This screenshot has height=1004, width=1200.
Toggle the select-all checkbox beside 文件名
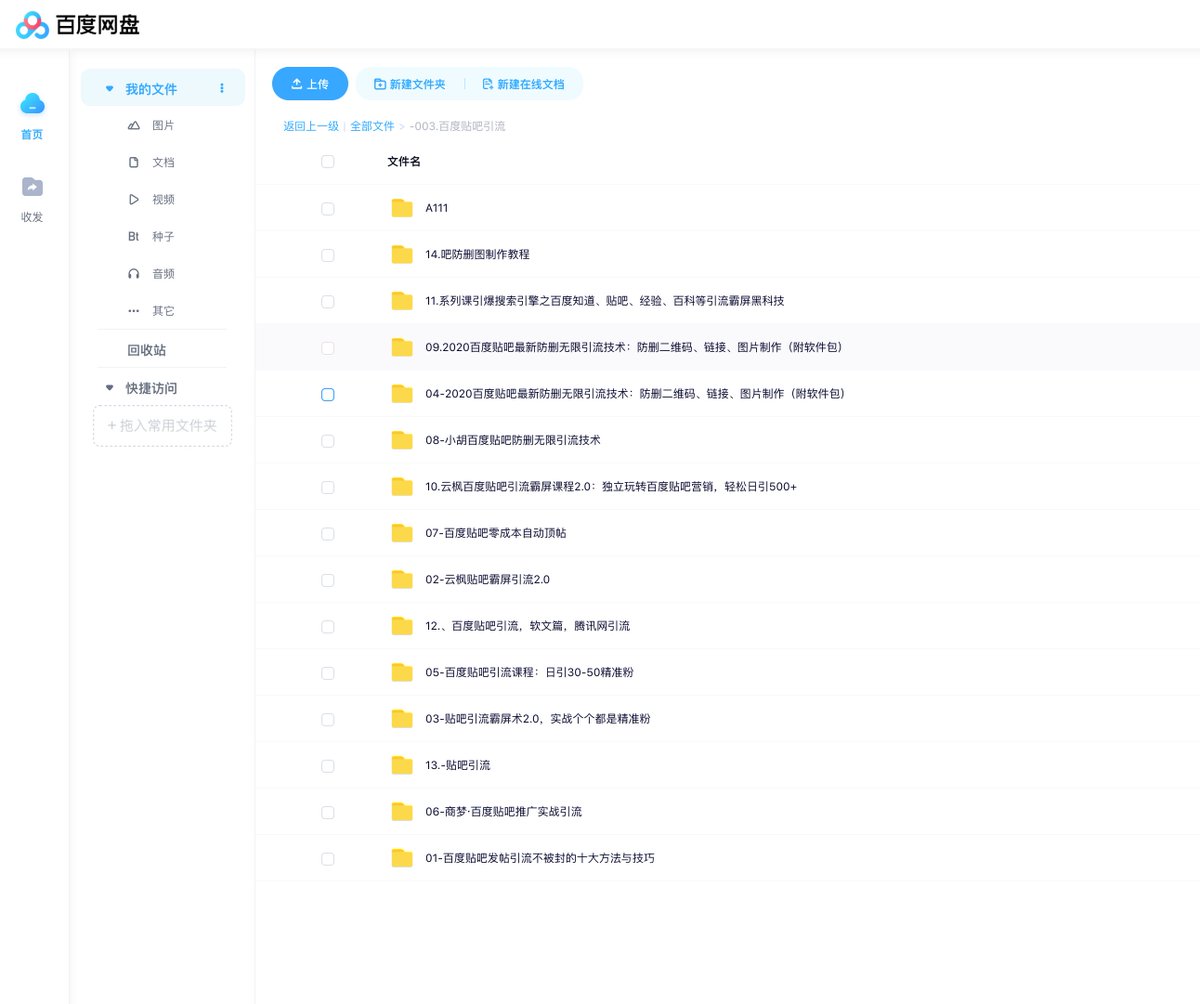pos(328,161)
